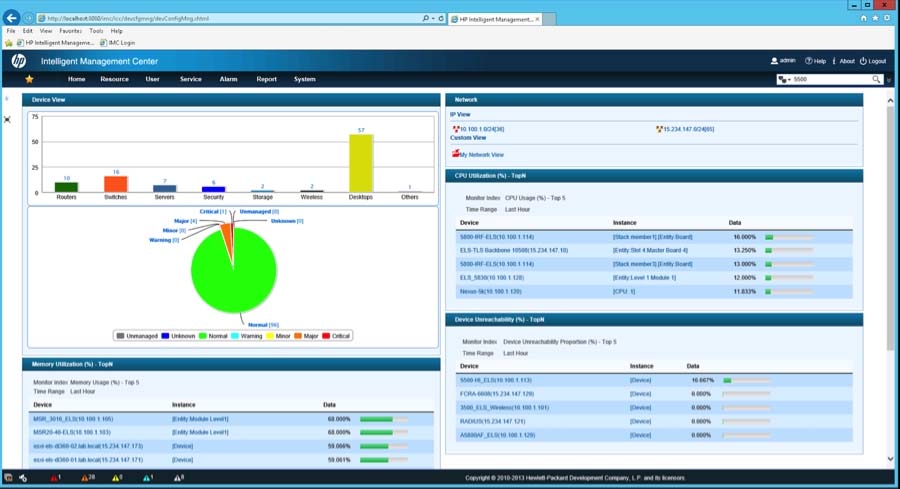This screenshot has height=489, width=900.
Task: Click the critical red alarm icon in status bar
Action: 55,478
